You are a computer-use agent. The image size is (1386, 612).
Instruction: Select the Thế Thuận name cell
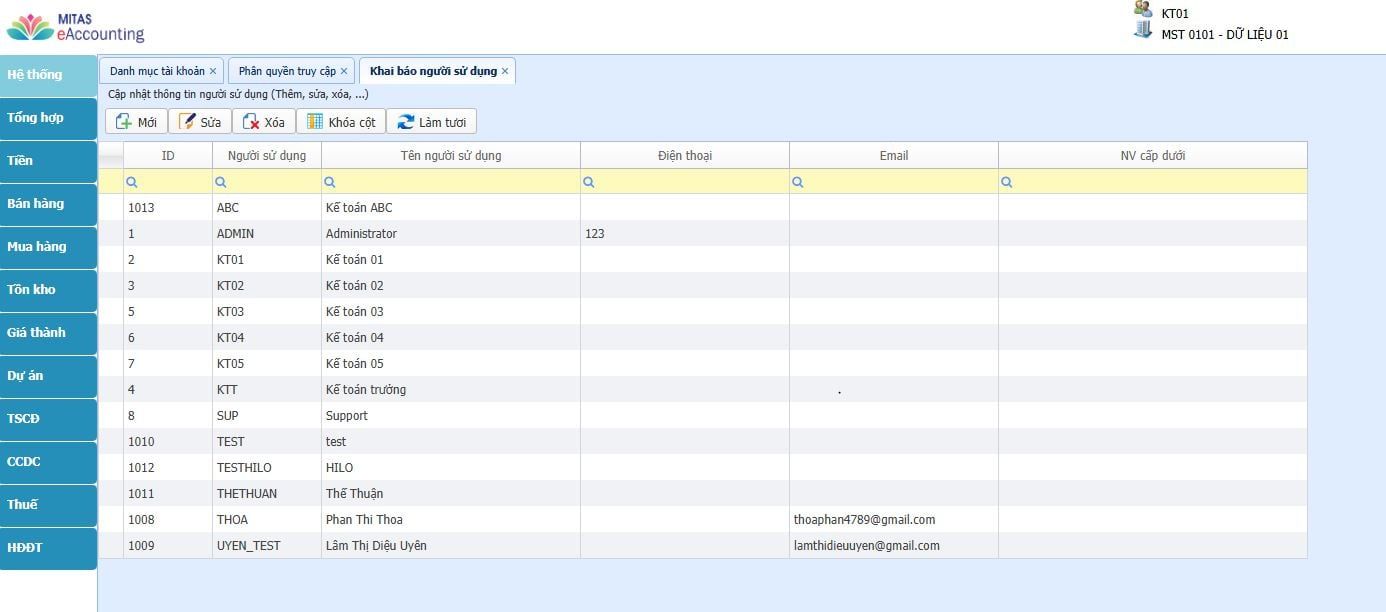coord(451,493)
